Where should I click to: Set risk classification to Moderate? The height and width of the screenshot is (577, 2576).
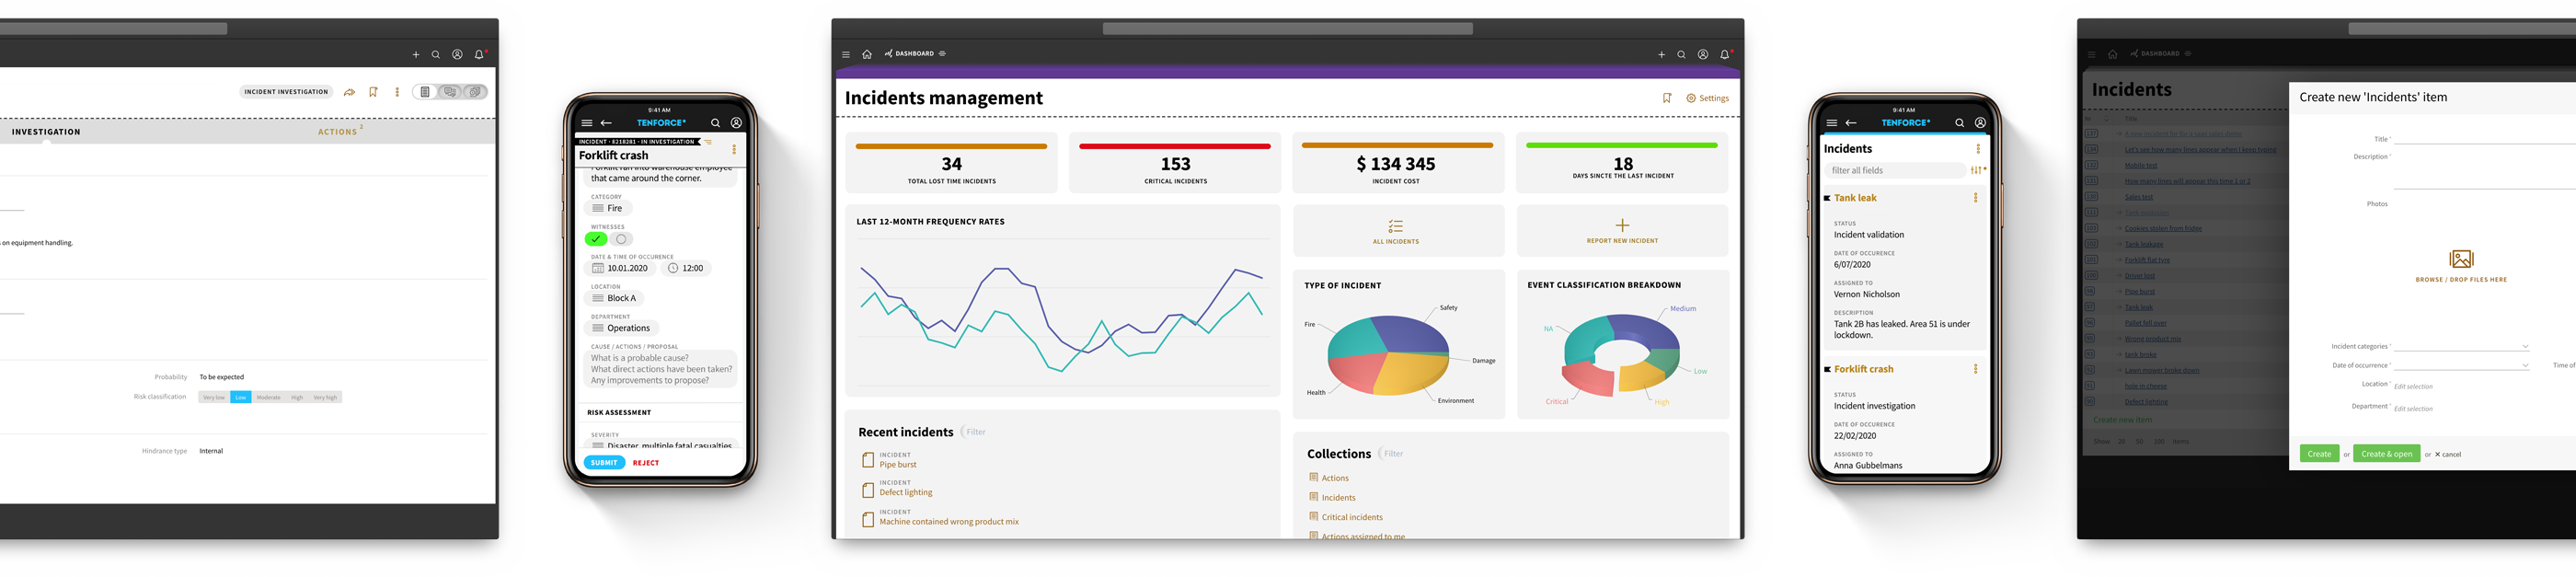269,397
